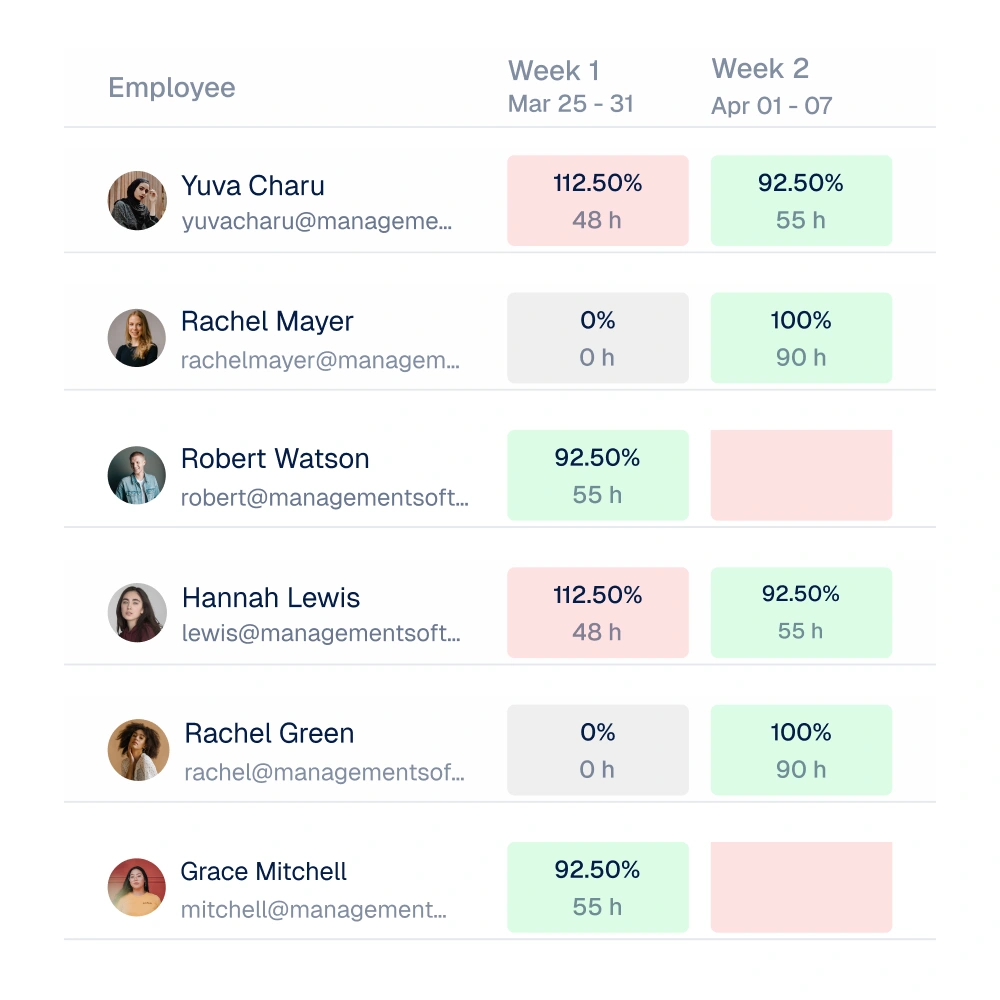The width and height of the screenshot is (1000, 1000).
Task: Open Rachel Mayer's profile photo
Action: coord(136,338)
